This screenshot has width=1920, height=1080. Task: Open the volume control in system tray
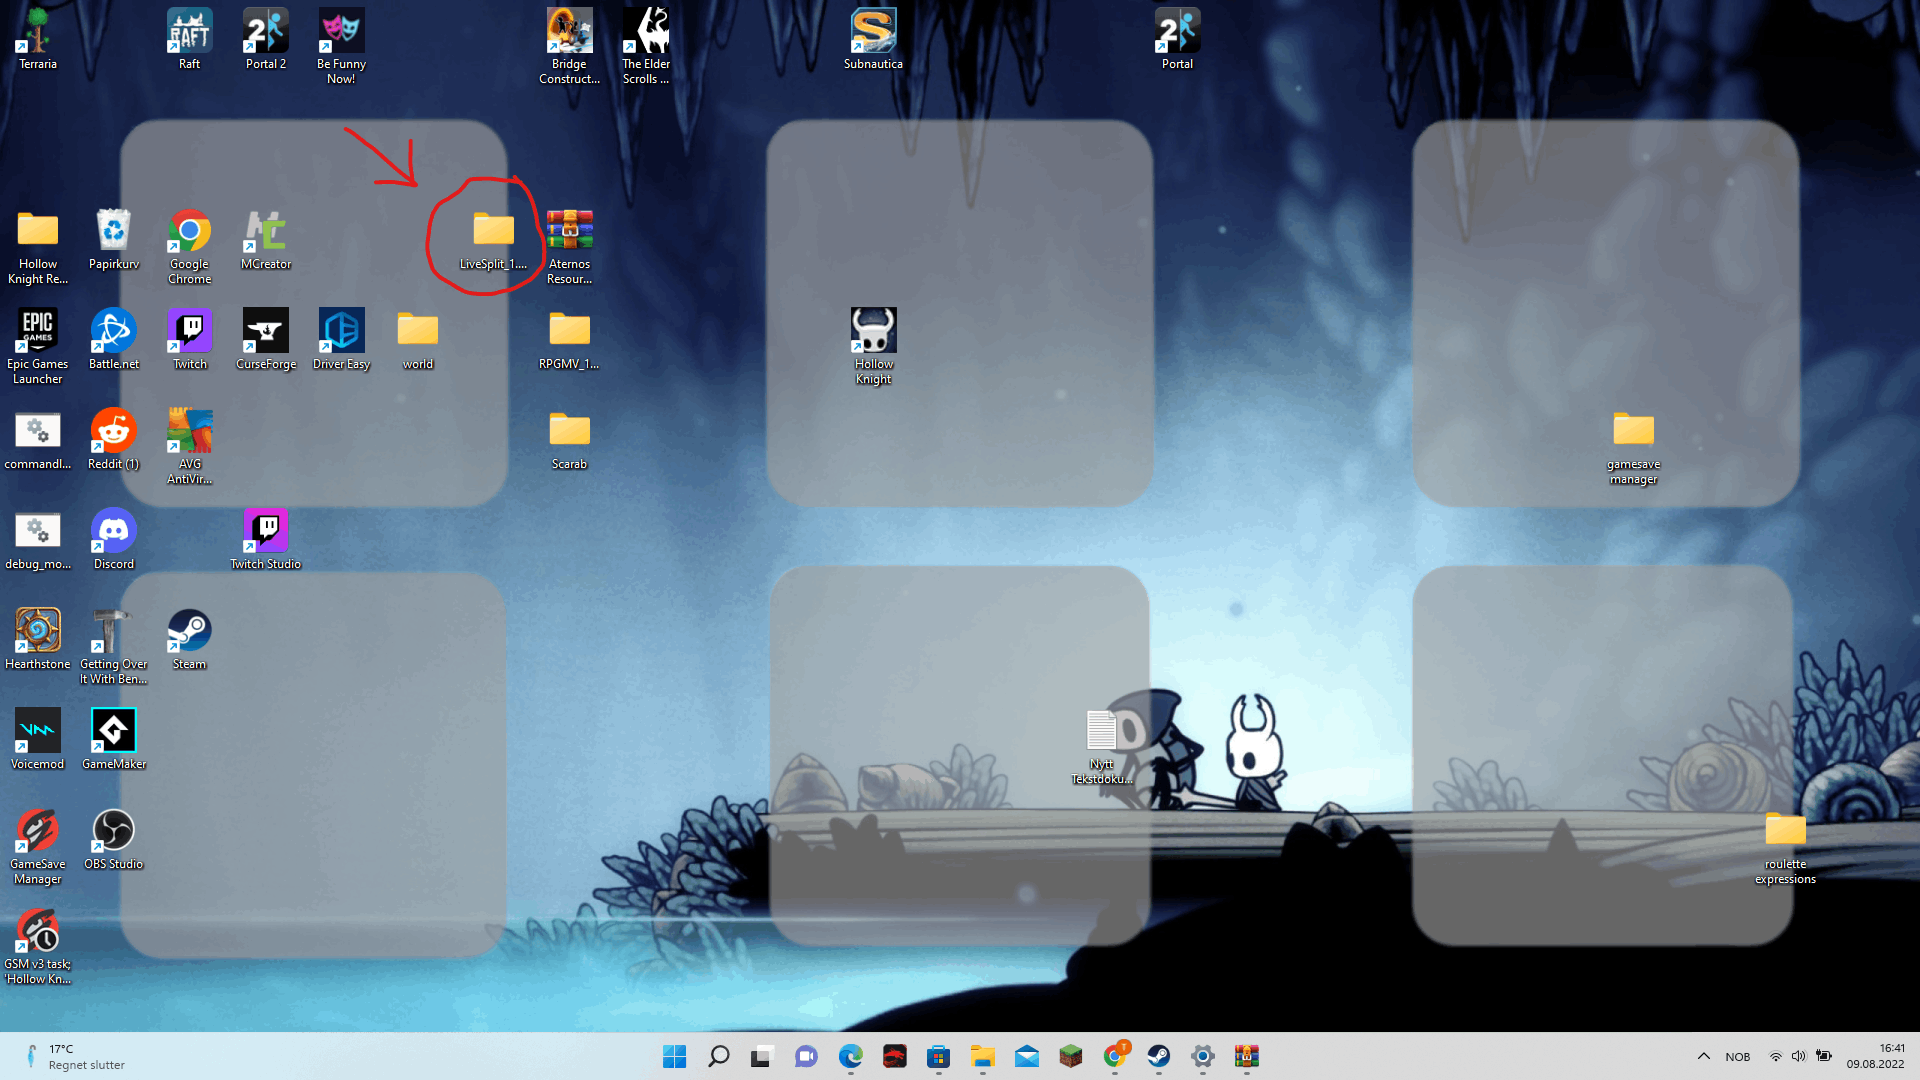tap(1798, 1056)
